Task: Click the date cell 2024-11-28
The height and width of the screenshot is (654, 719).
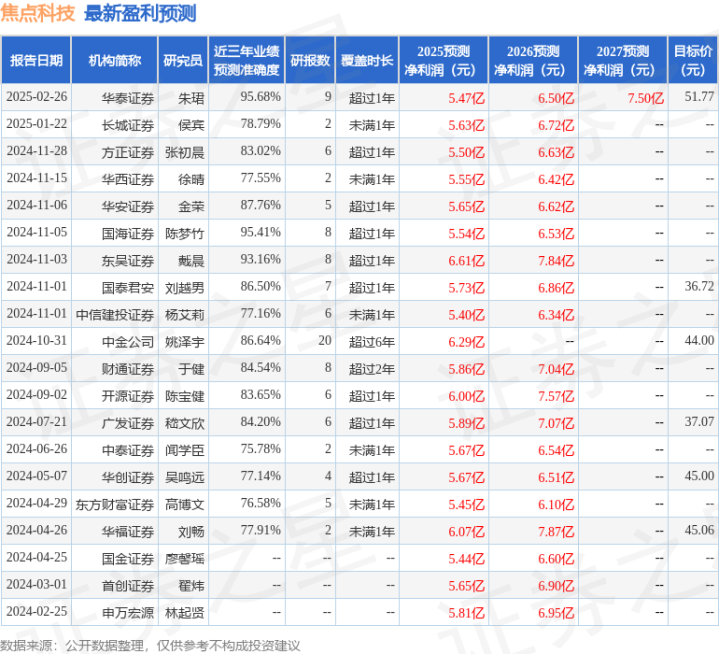Action: tap(37, 151)
